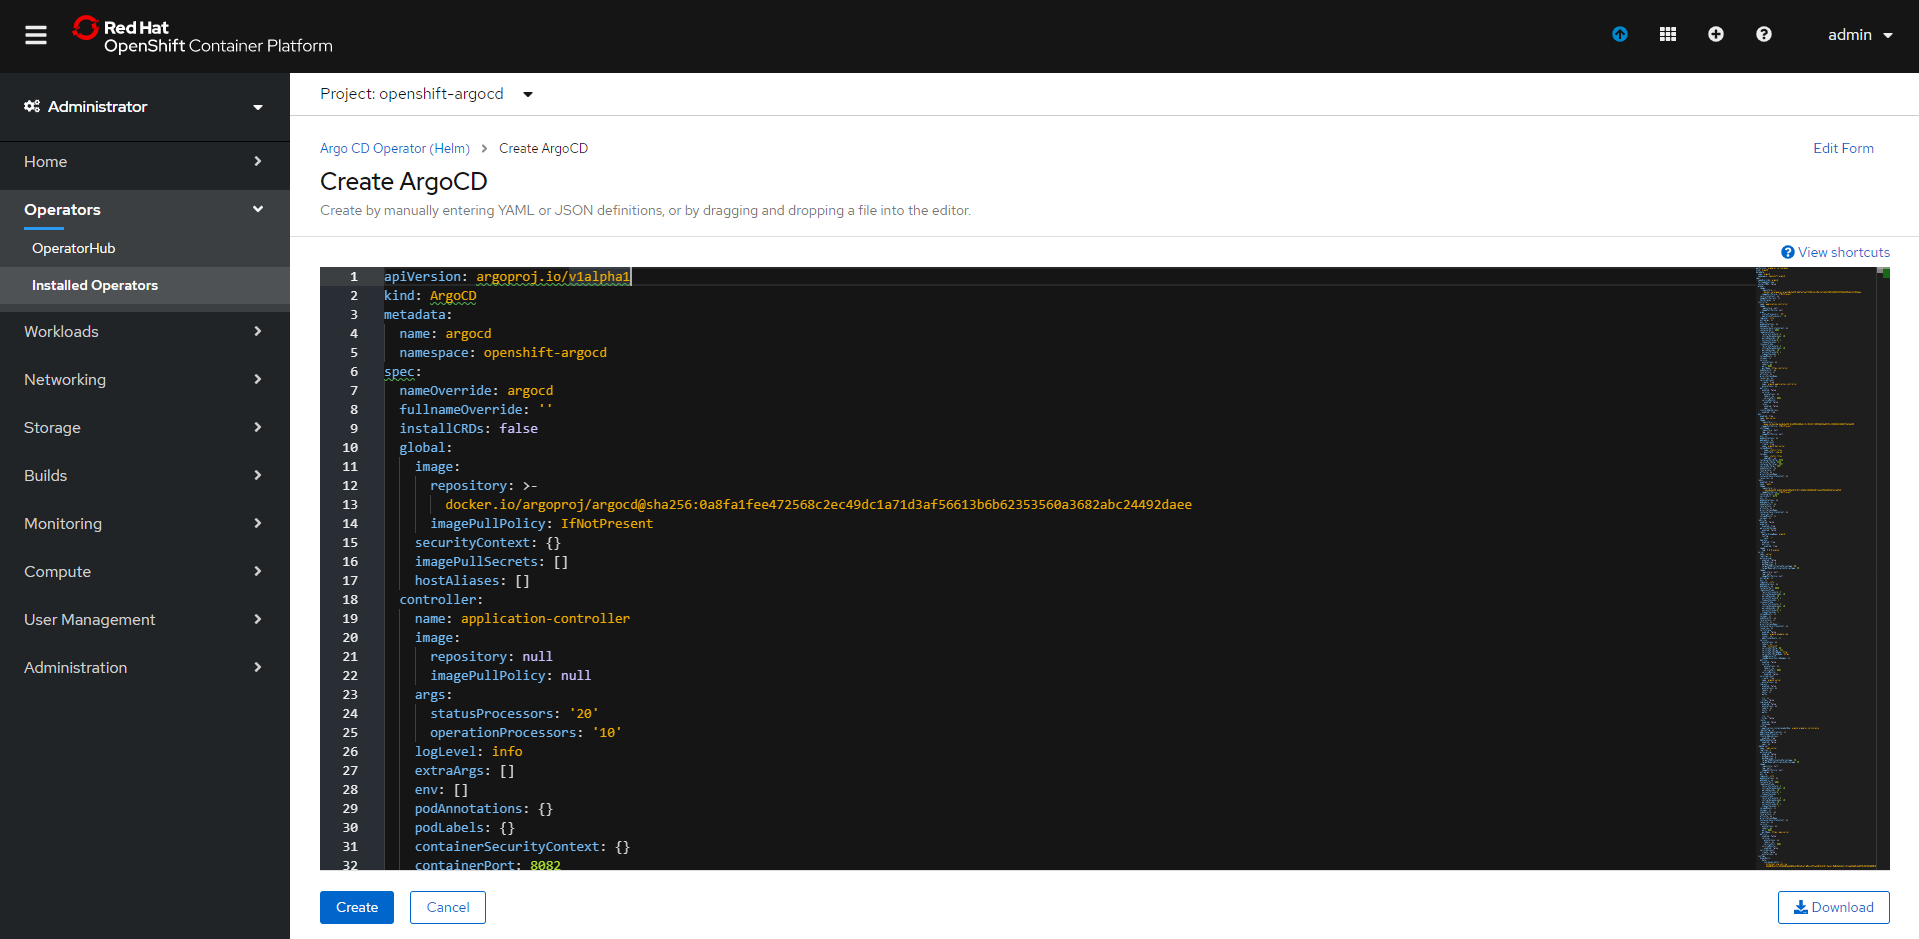Image resolution: width=1919 pixels, height=939 pixels.
Task: Open the Administrator perspective switcher
Action: [144, 107]
